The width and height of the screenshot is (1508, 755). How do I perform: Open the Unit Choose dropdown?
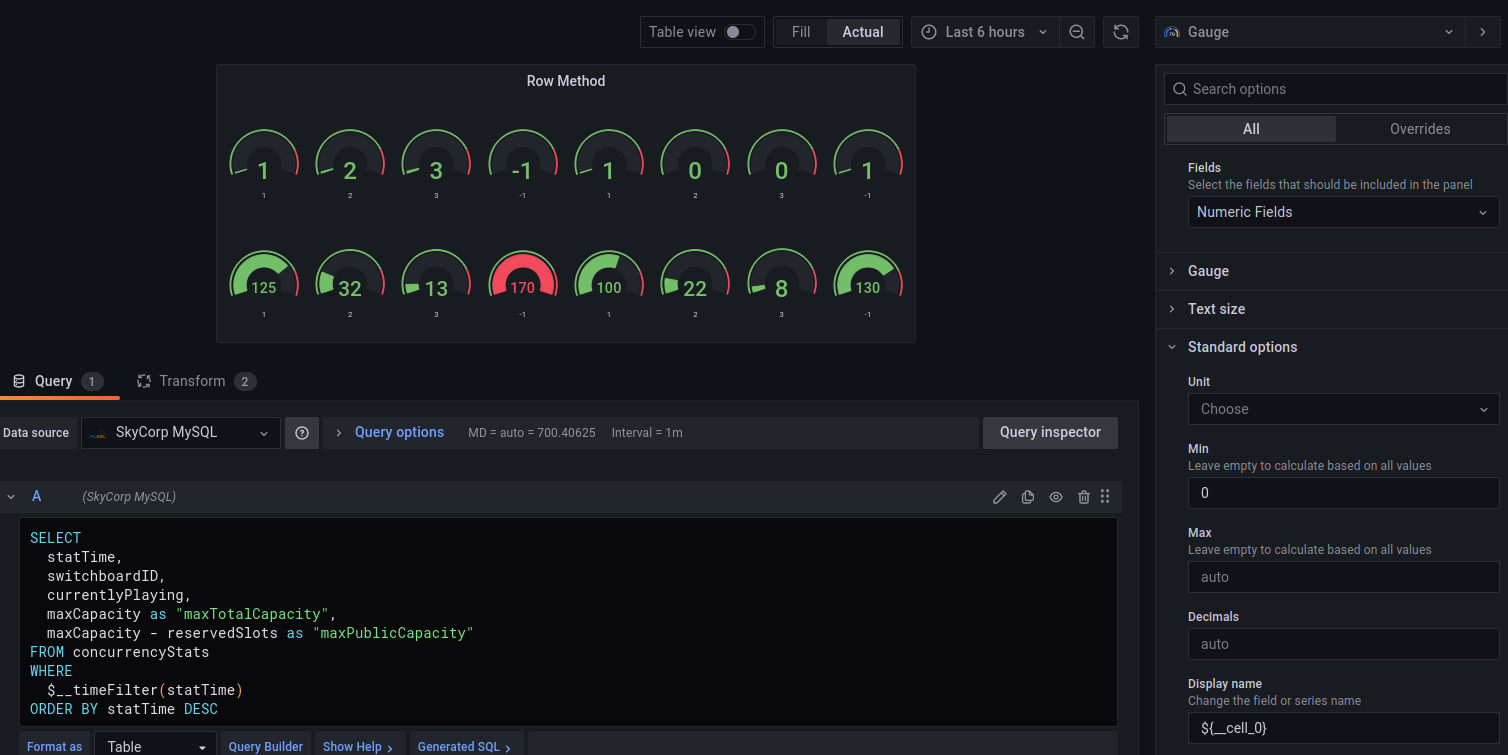1343,409
